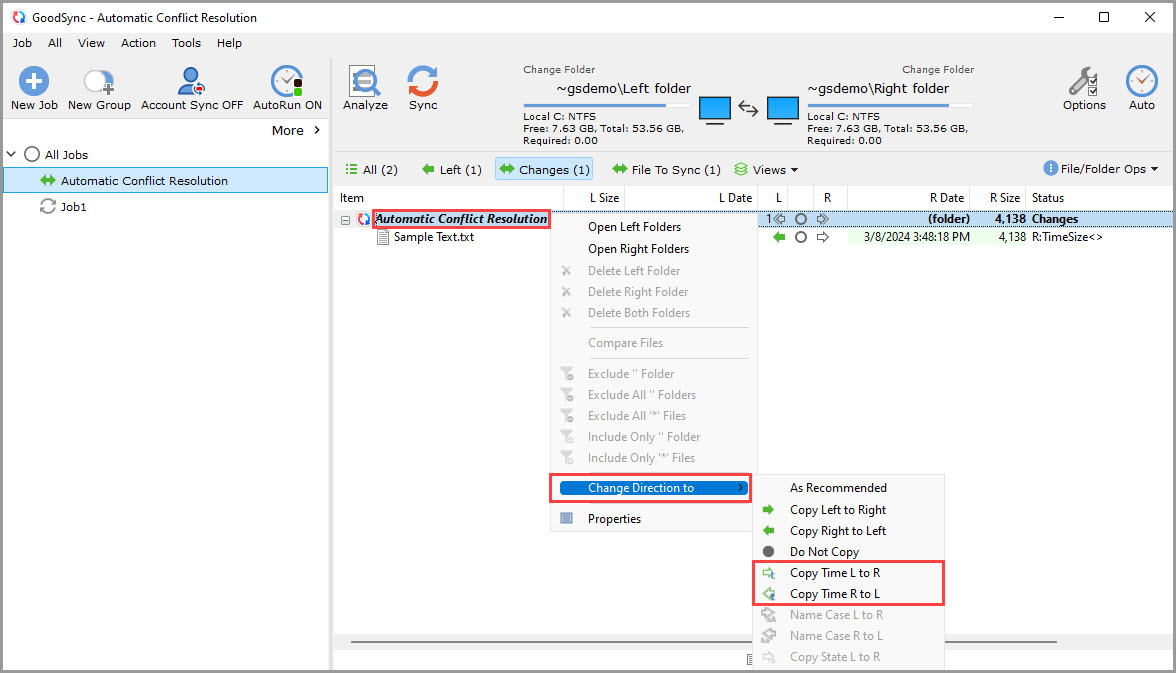The width and height of the screenshot is (1176, 673).
Task: Click left Change Folder link
Action: (559, 69)
